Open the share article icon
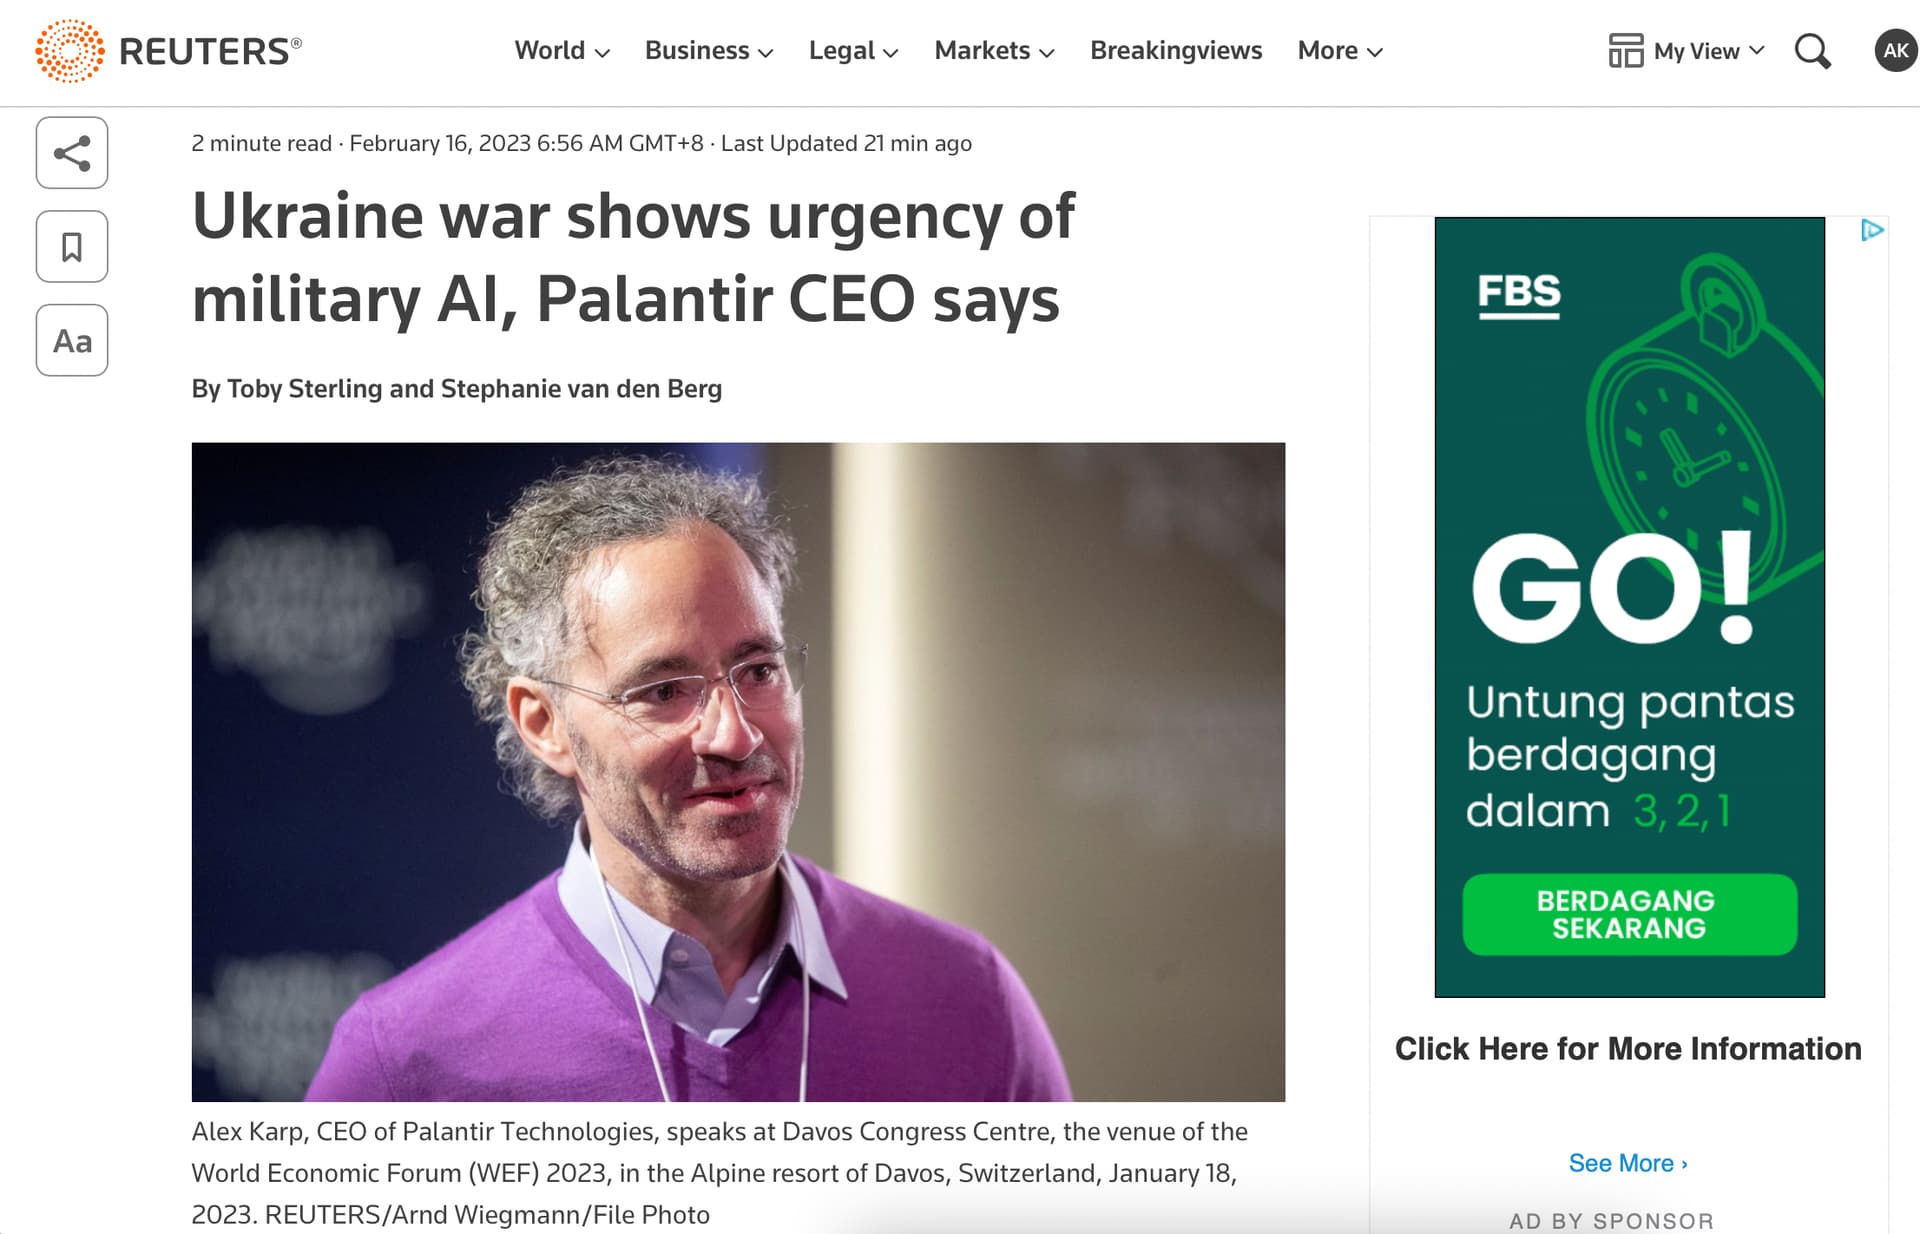The width and height of the screenshot is (1920, 1234). click(x=72, y=153)
